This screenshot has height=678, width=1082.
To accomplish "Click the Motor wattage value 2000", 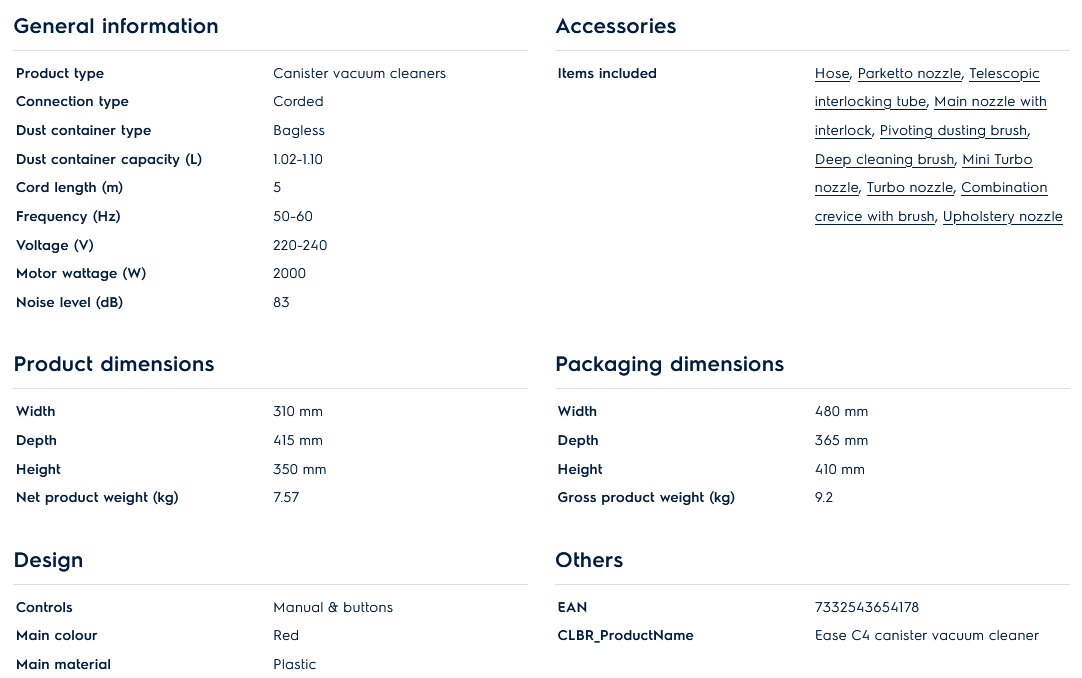I will pos(290,274).
